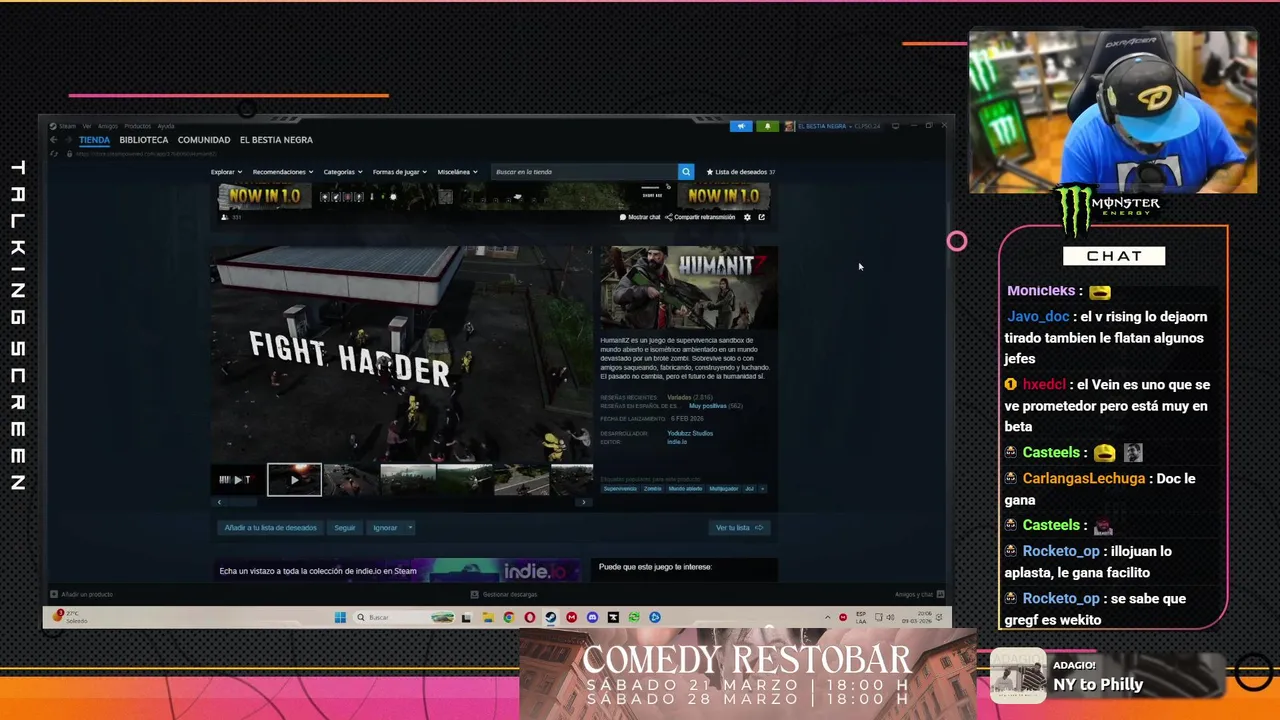Viewport: 1280px width, 720px height.
Task: Open the Steam menu
Action: (x=67, y=126)
